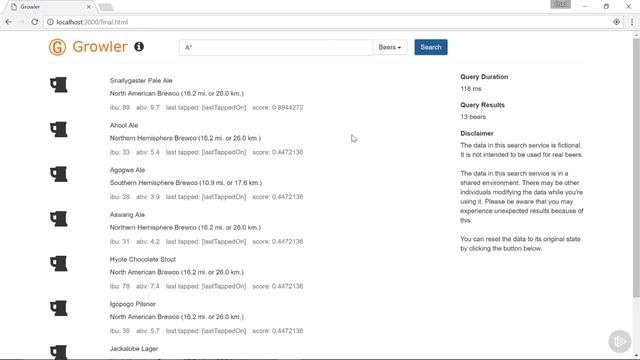Click the ibu: 89 value
640x360 pixels.
120,107
